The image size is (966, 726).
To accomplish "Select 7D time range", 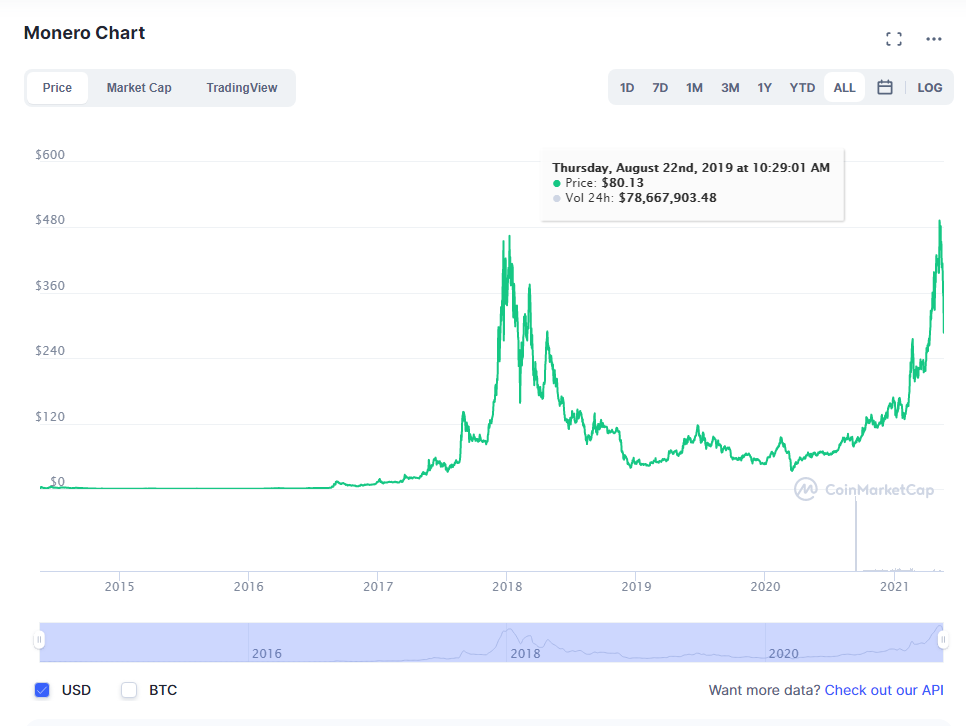I will (660, 87).
